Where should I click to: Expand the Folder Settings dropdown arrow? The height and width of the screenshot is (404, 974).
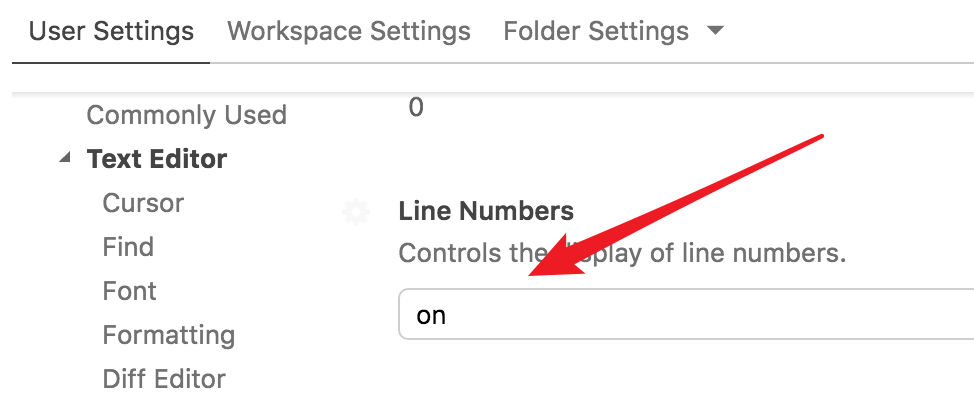pyautogui.click(x=714, y=31)
